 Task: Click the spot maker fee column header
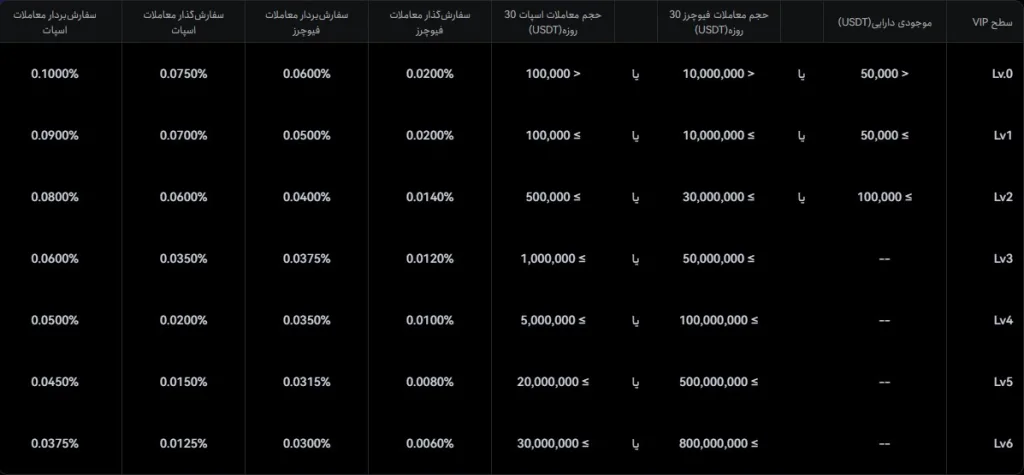pos(183,21)
